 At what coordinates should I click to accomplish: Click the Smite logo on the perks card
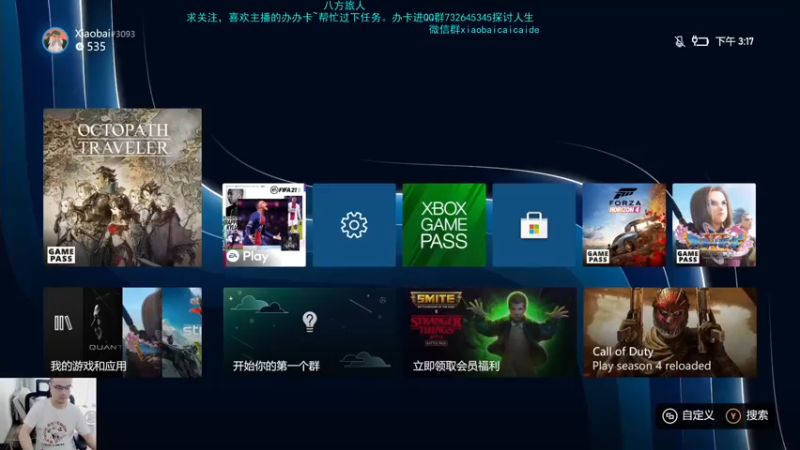pos(436,299)
